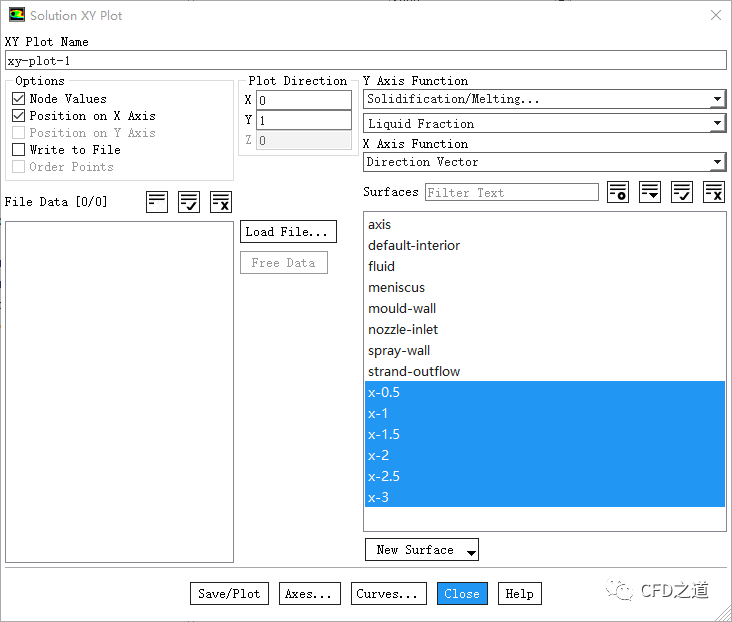Select strand-outflow in the surfaces list
Screen dimensions: 732x622
[x=414, y=371]
